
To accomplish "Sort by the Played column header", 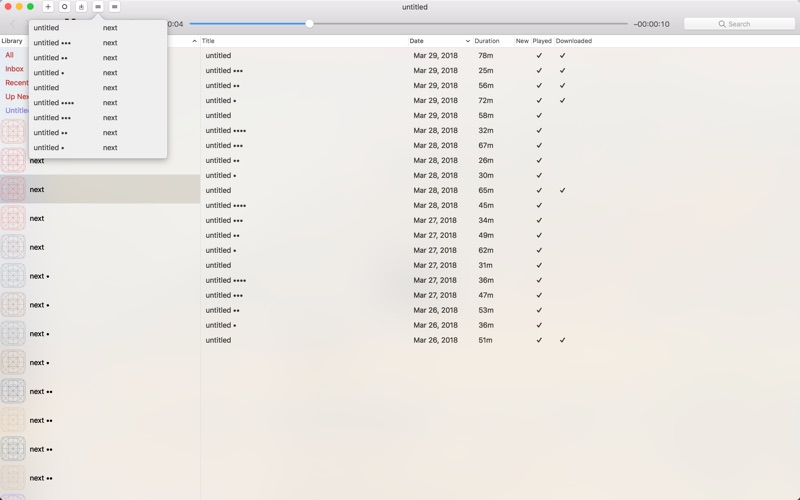I will click(x=542, y=41).
